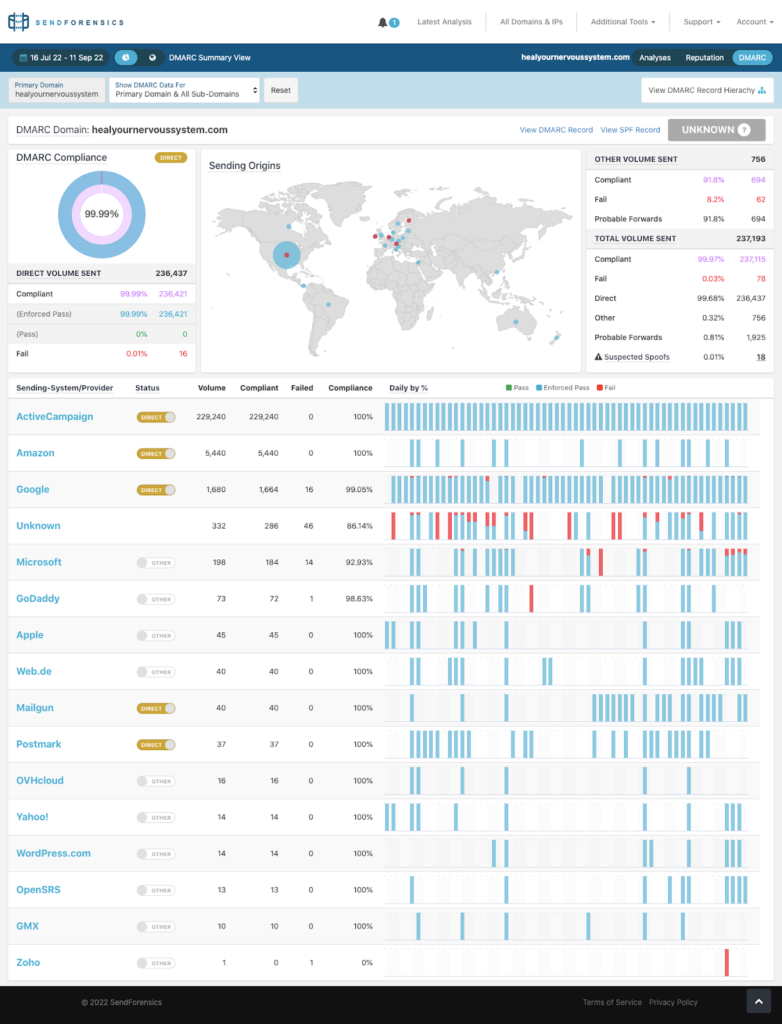The image size is (782, 1024).
Task: Open Terms of Service in the footer
Action: click(612, 1002)
